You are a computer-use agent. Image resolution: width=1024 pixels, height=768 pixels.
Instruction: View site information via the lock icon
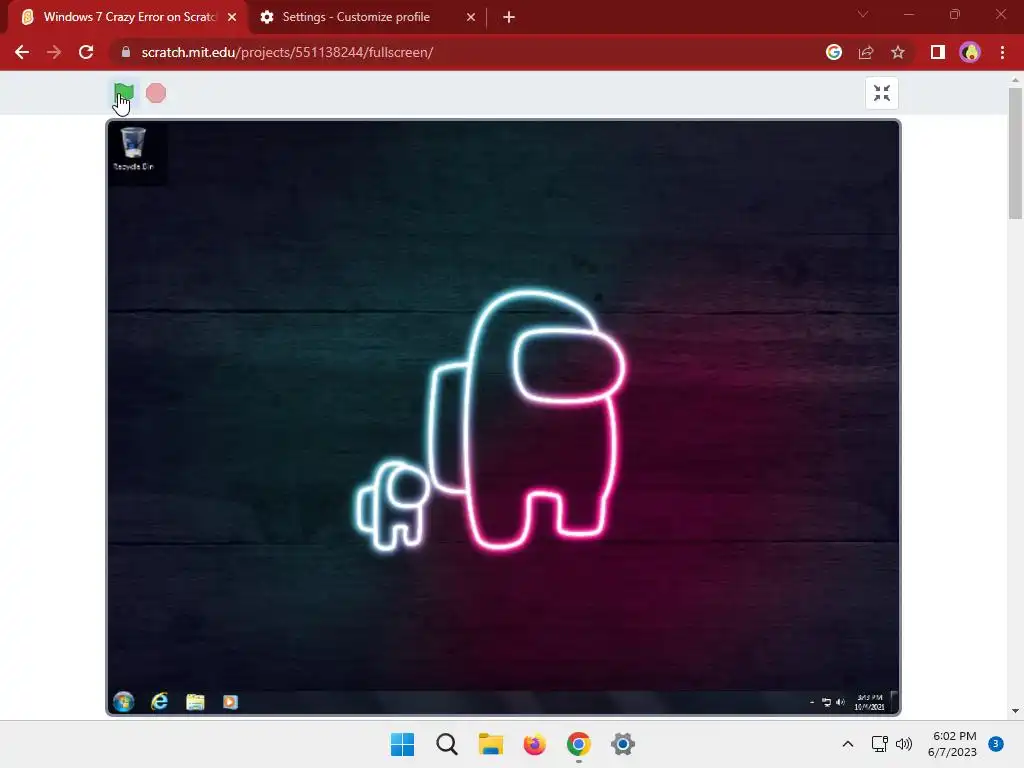click(126, 52)
